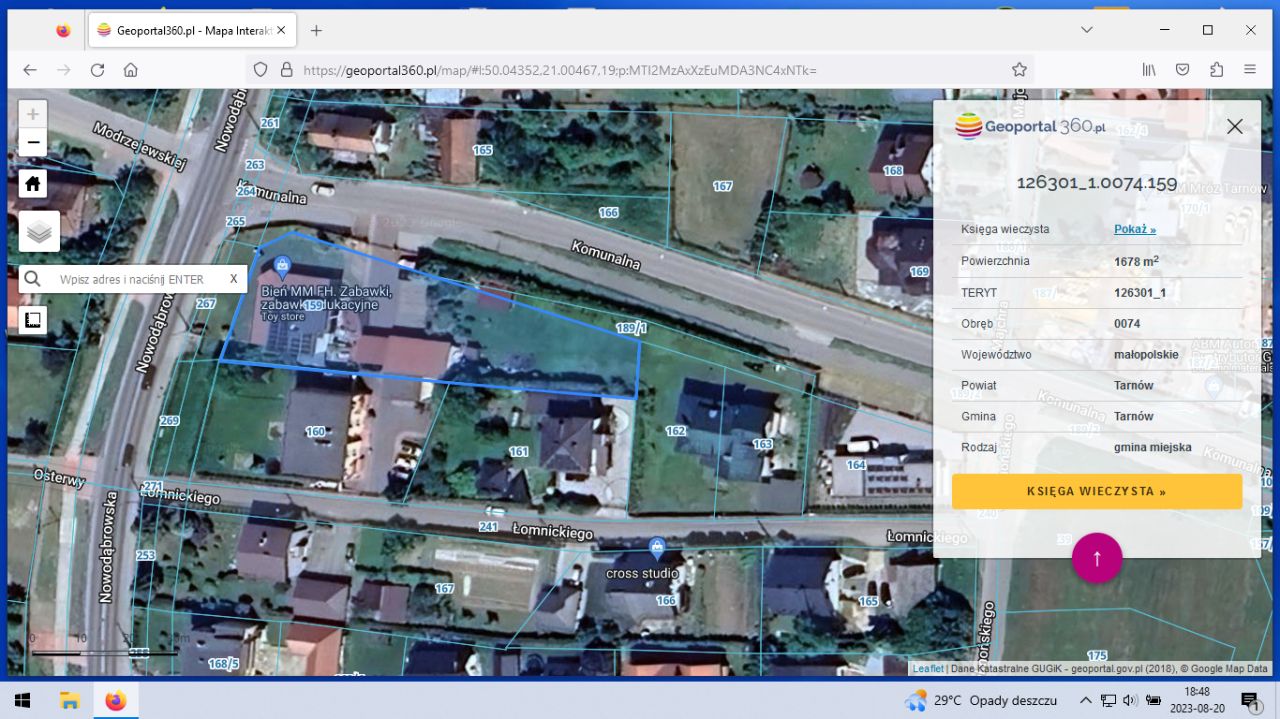Viewport: 1280px width, 719px height.
Task: Click the Pokaż » land register link
Action: [x=1134, y=229]
